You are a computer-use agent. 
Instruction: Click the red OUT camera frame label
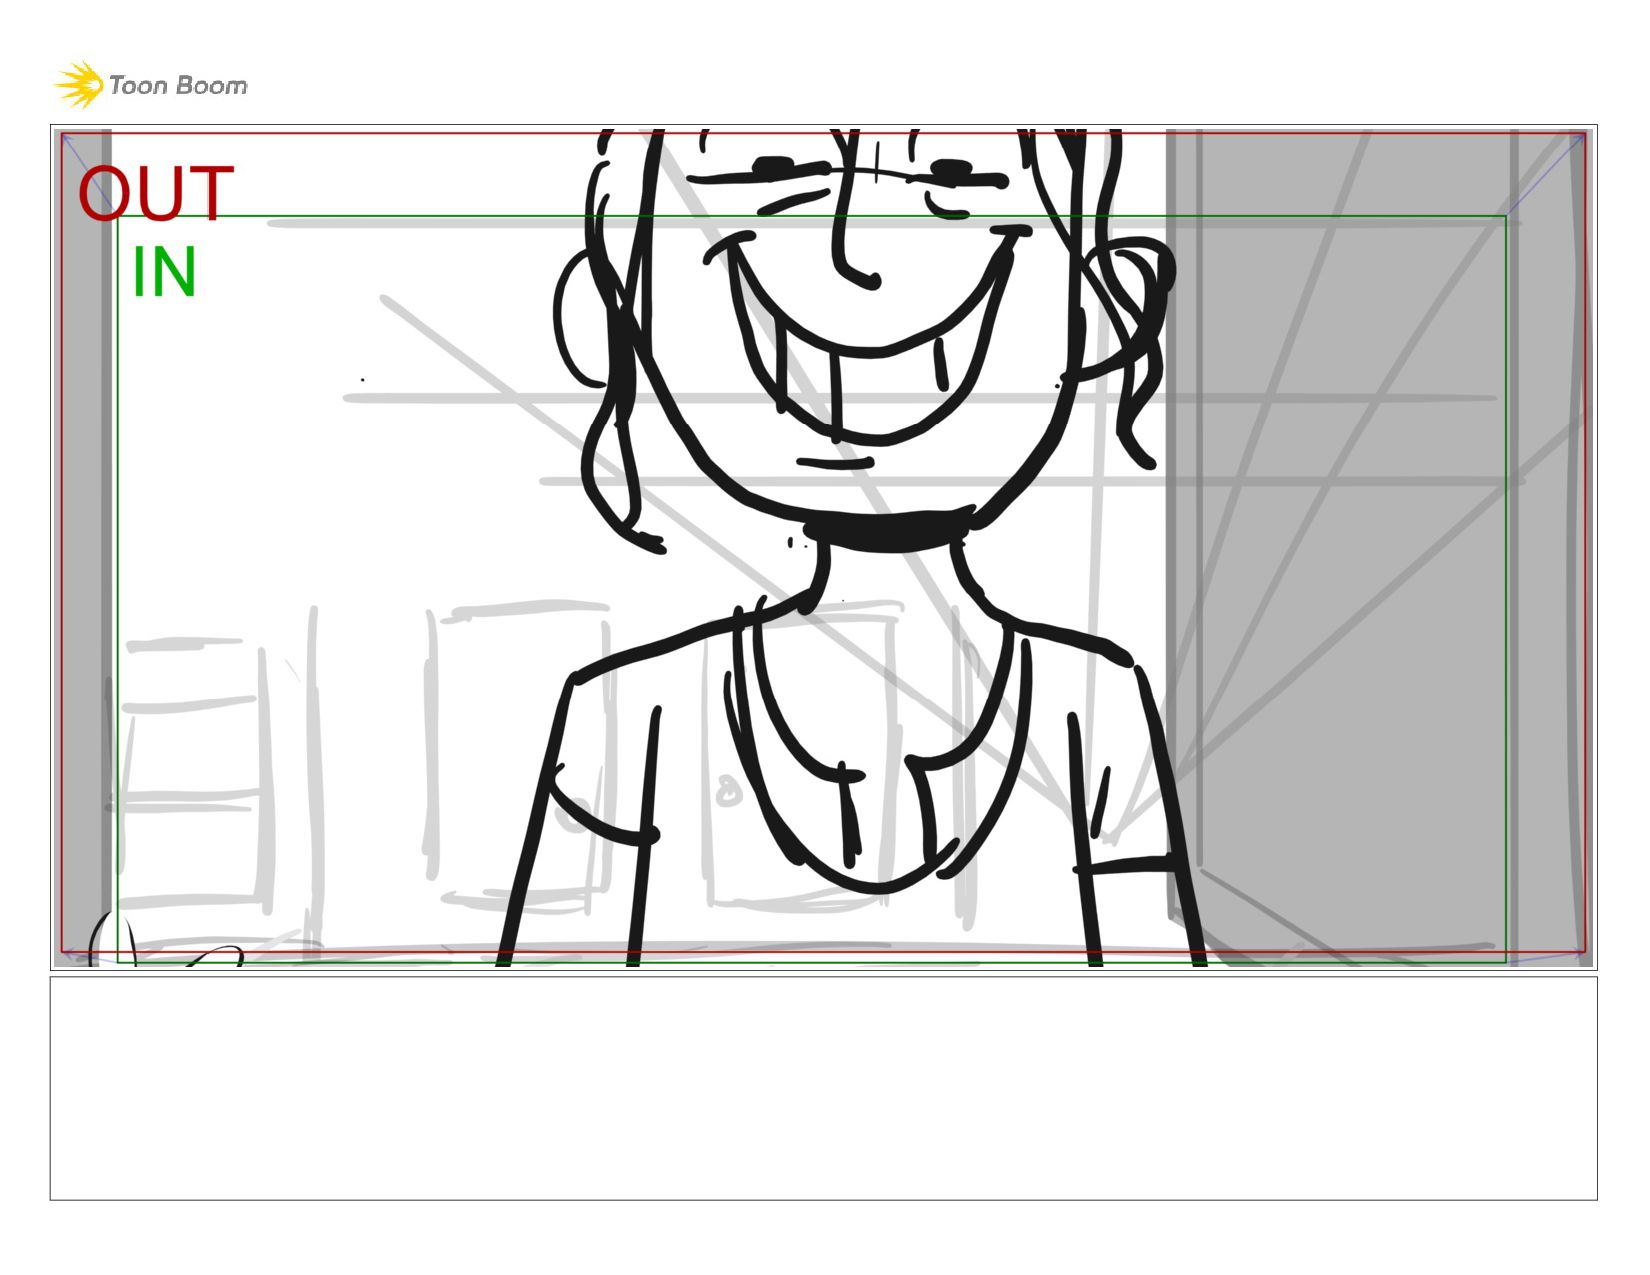(156, 194)
